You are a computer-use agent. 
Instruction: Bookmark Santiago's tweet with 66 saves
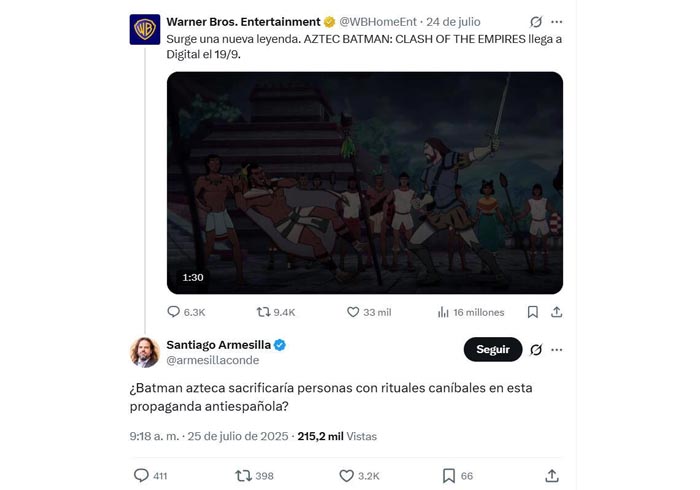tap(458, 476)
